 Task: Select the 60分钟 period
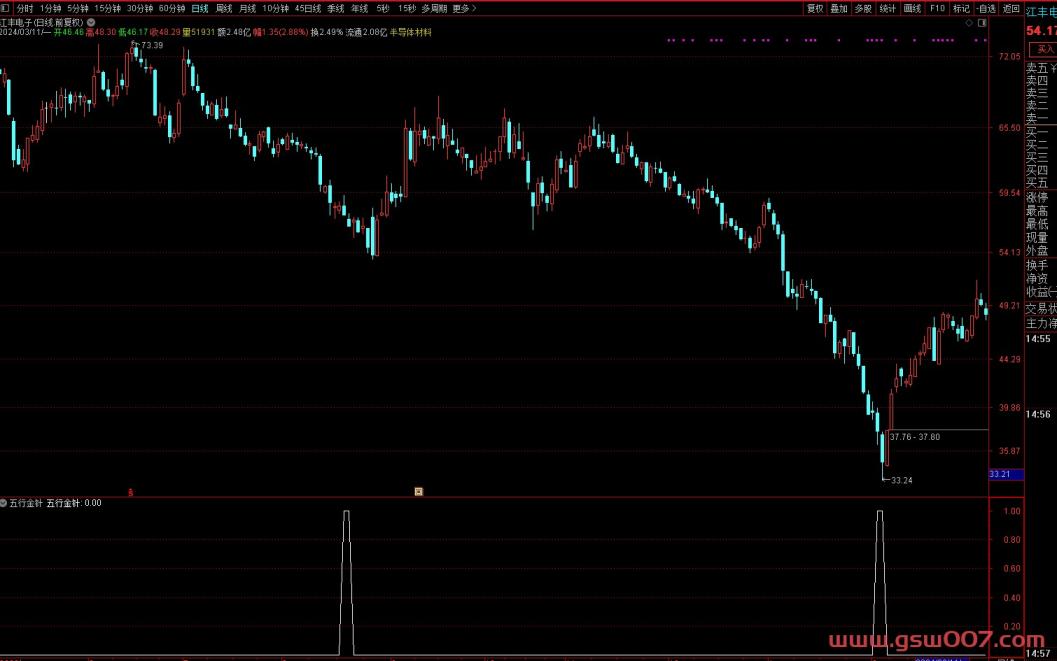tap(172, 8)
